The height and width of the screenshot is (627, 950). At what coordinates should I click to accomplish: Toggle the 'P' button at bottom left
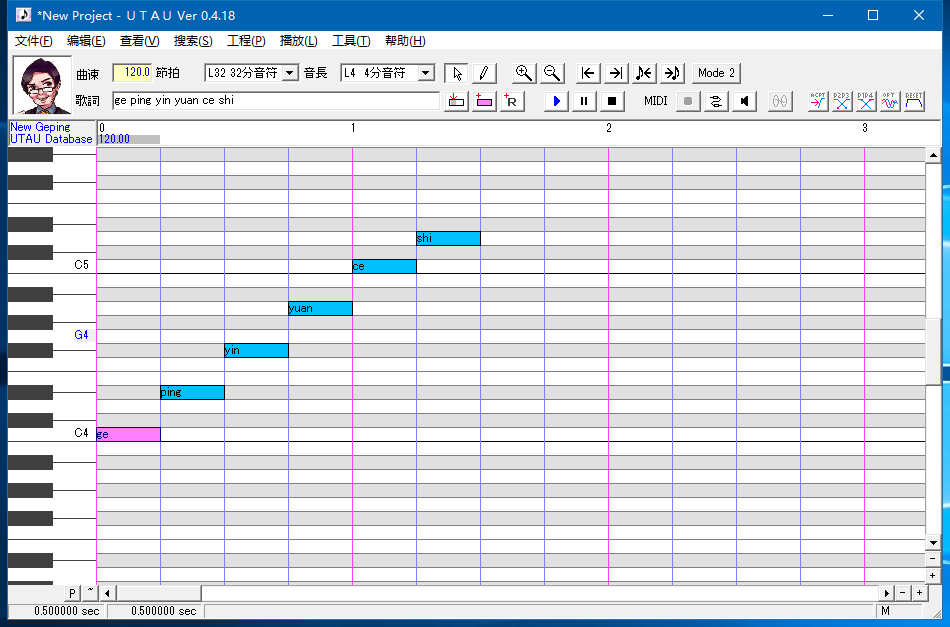point(72,593)
